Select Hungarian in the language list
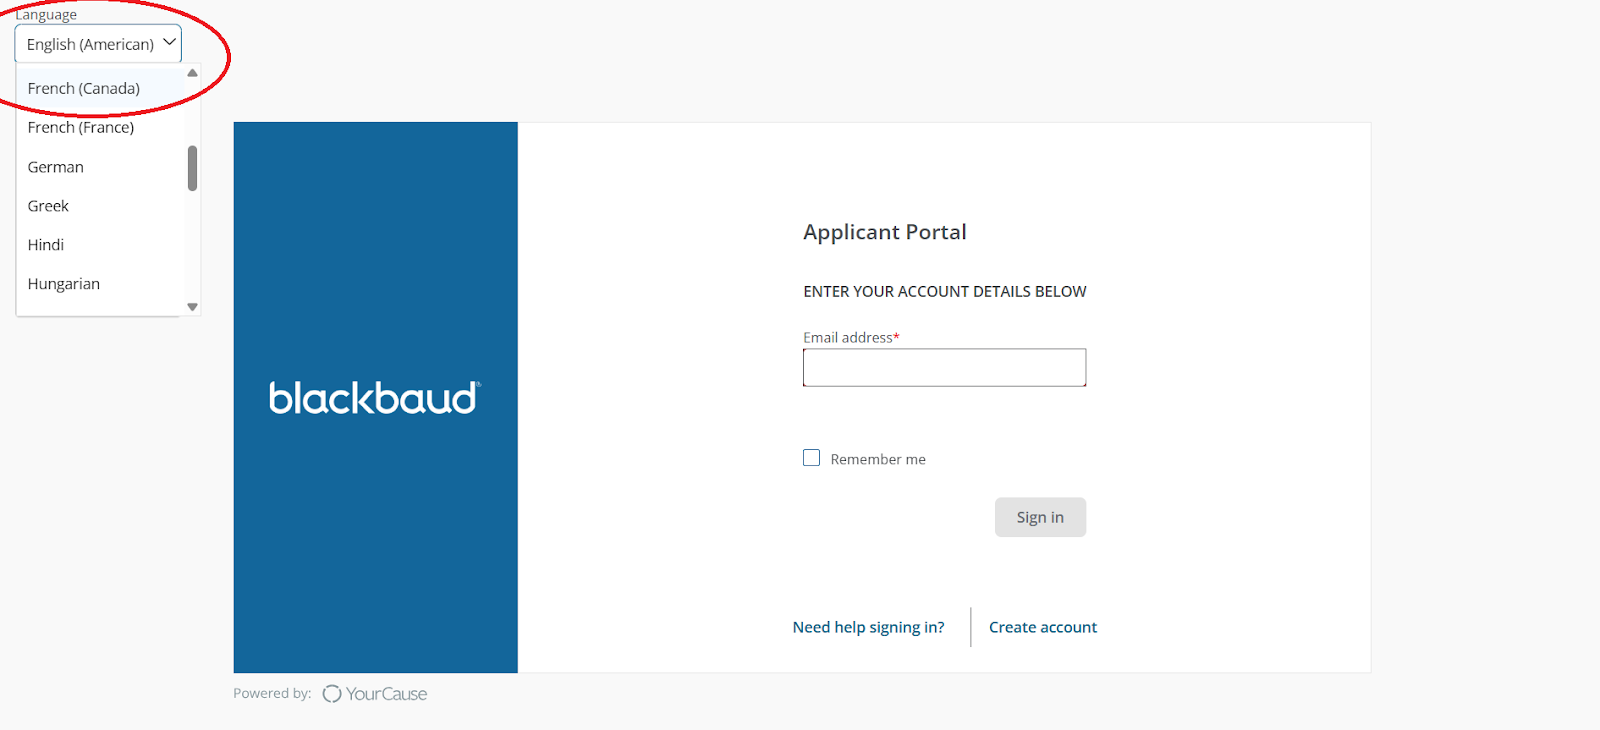The width and height of the screenshot is (1600, 730). tap(64, 284)
